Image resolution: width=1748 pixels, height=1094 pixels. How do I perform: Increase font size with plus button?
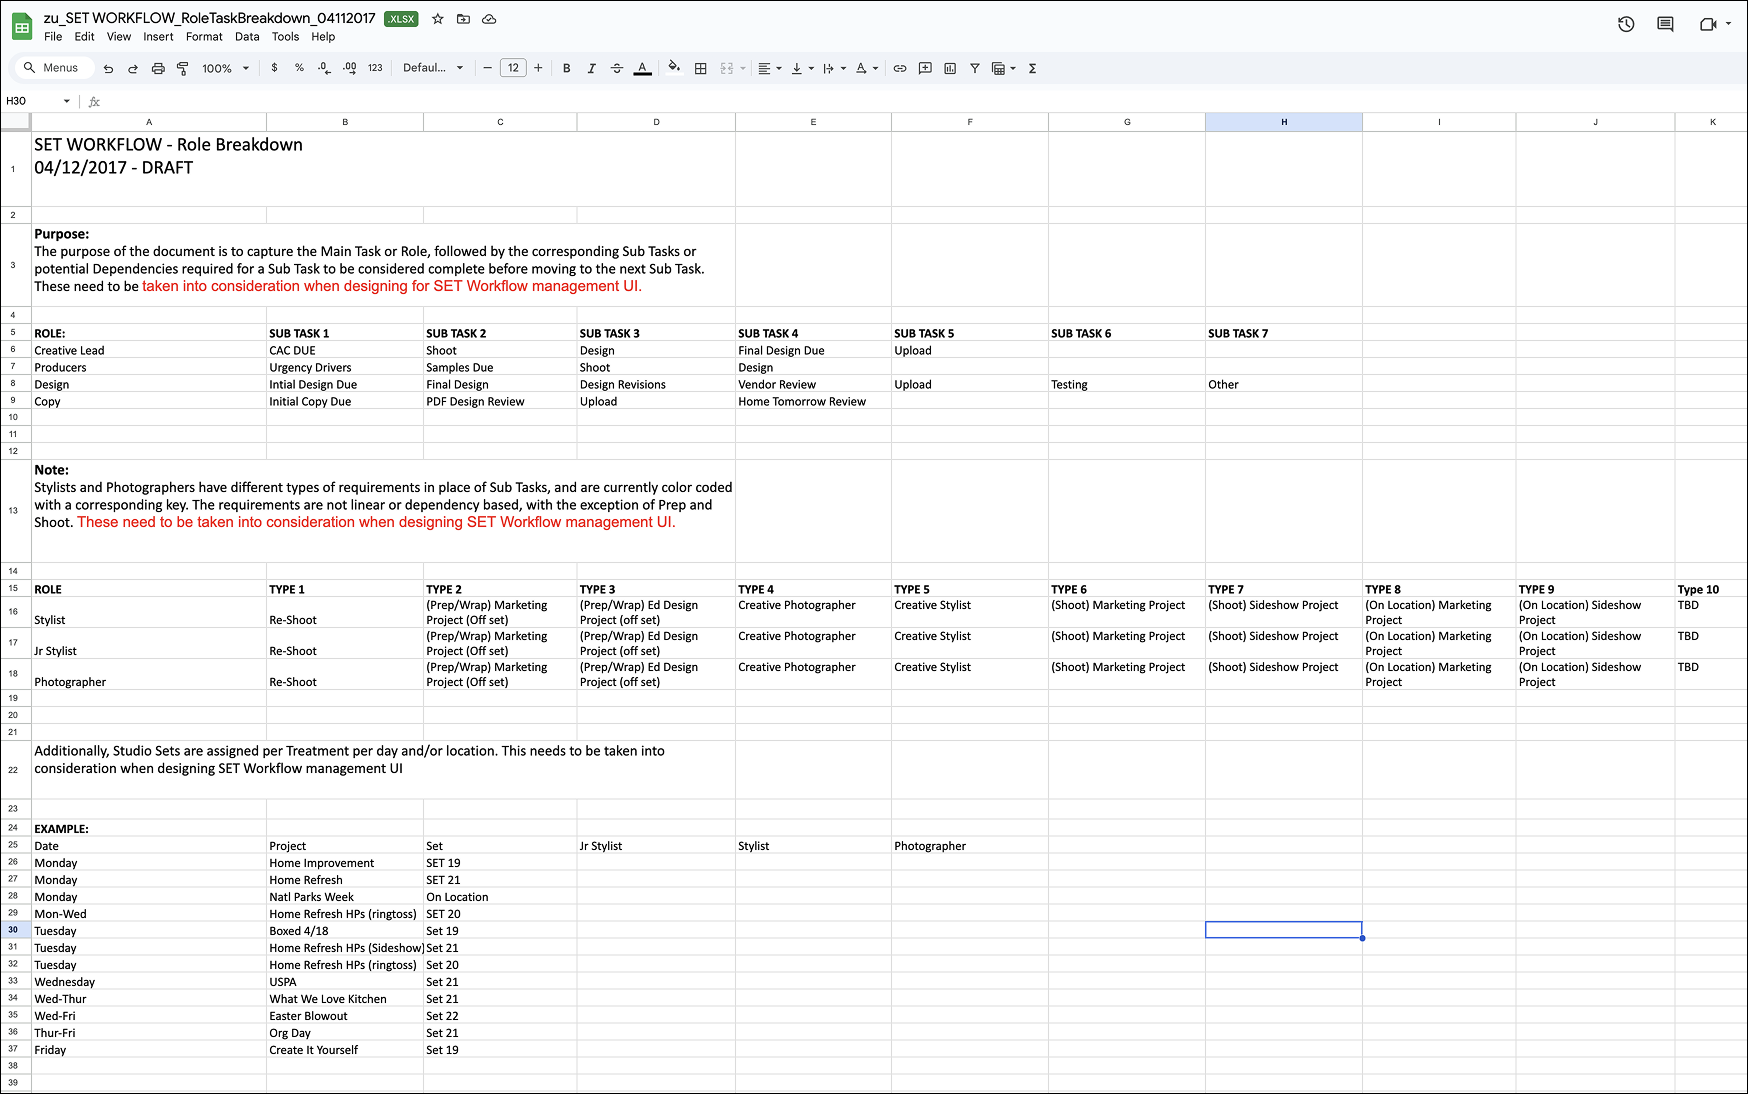(x=538, y=68)
